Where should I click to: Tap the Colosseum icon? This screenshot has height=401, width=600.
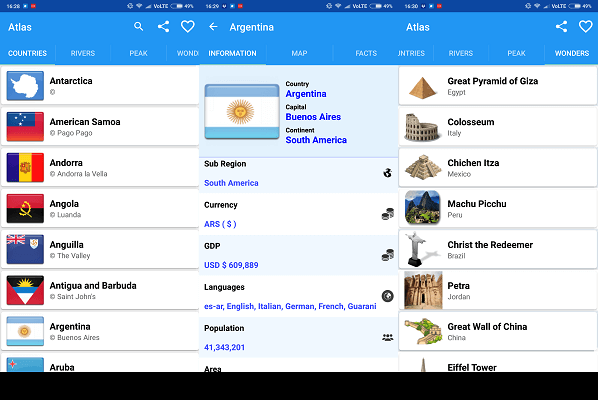click(422, 128)
